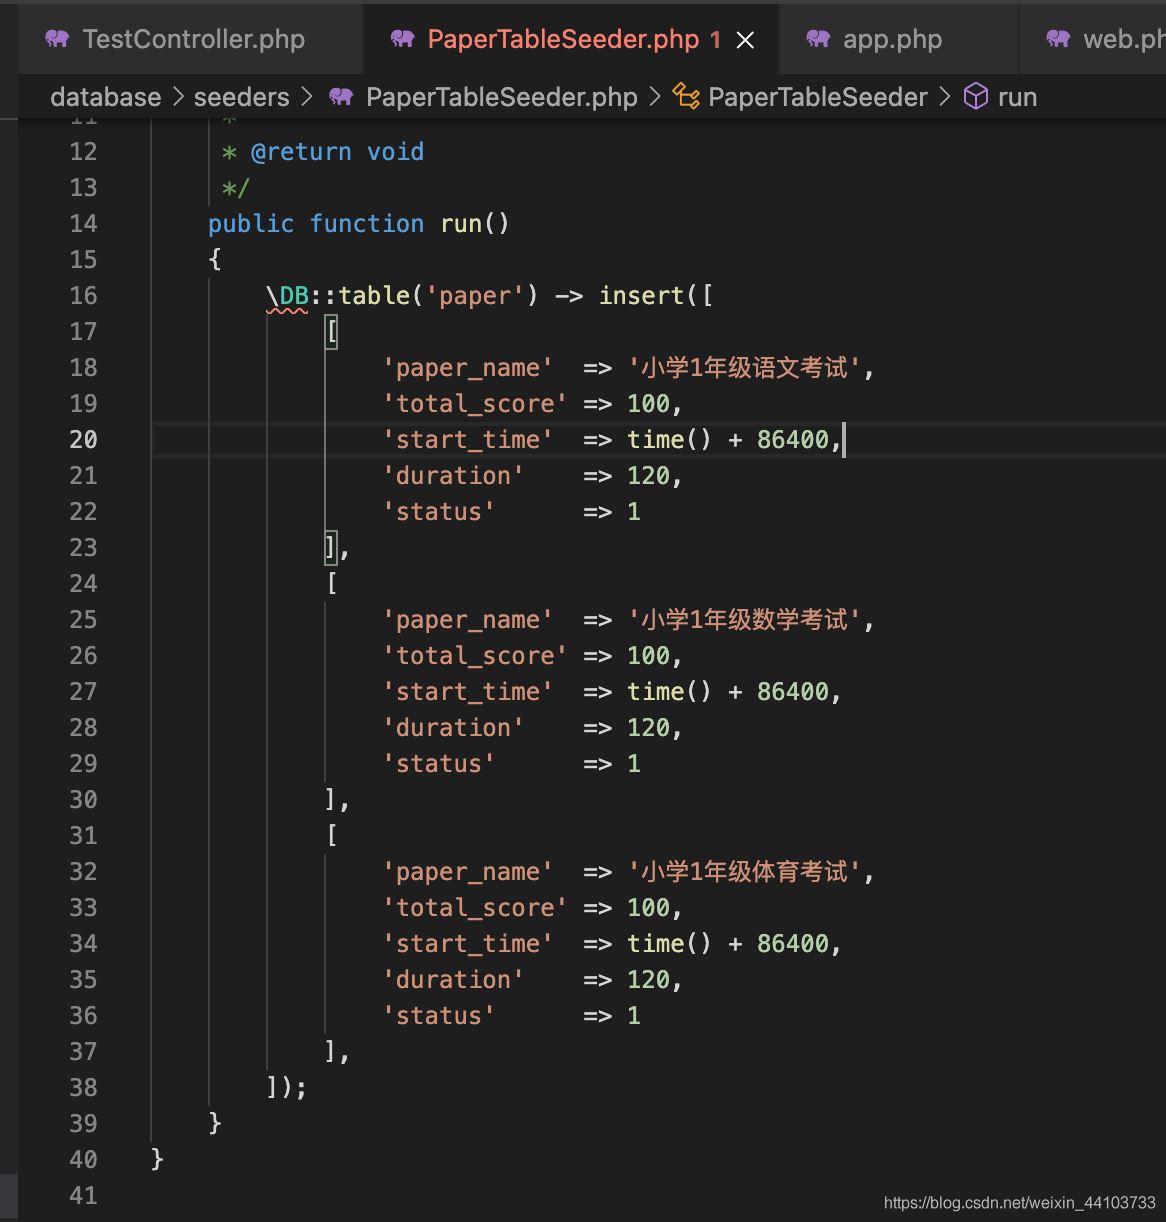Switch to the TestController.php tab

[193, 39]
